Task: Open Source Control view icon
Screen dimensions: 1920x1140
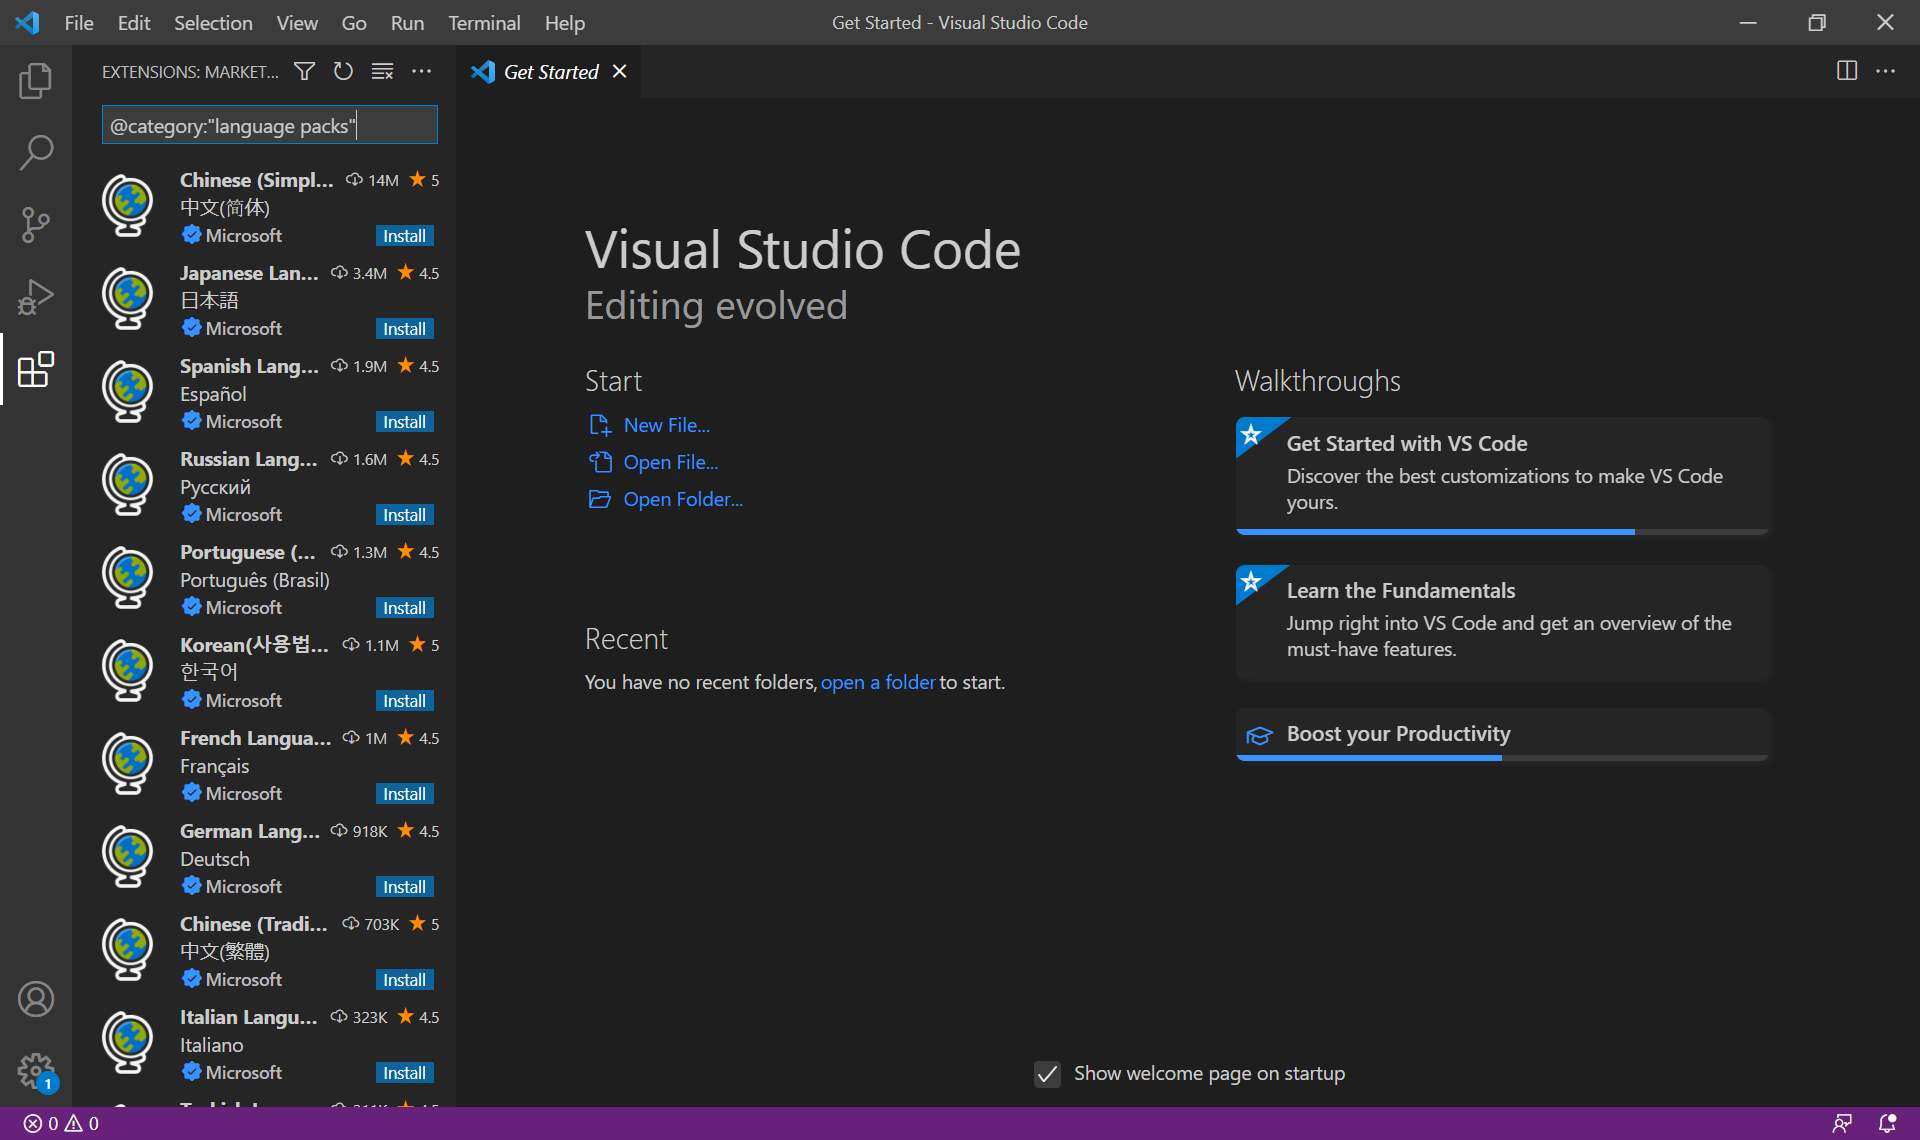Action: click(x=36, y=225)
